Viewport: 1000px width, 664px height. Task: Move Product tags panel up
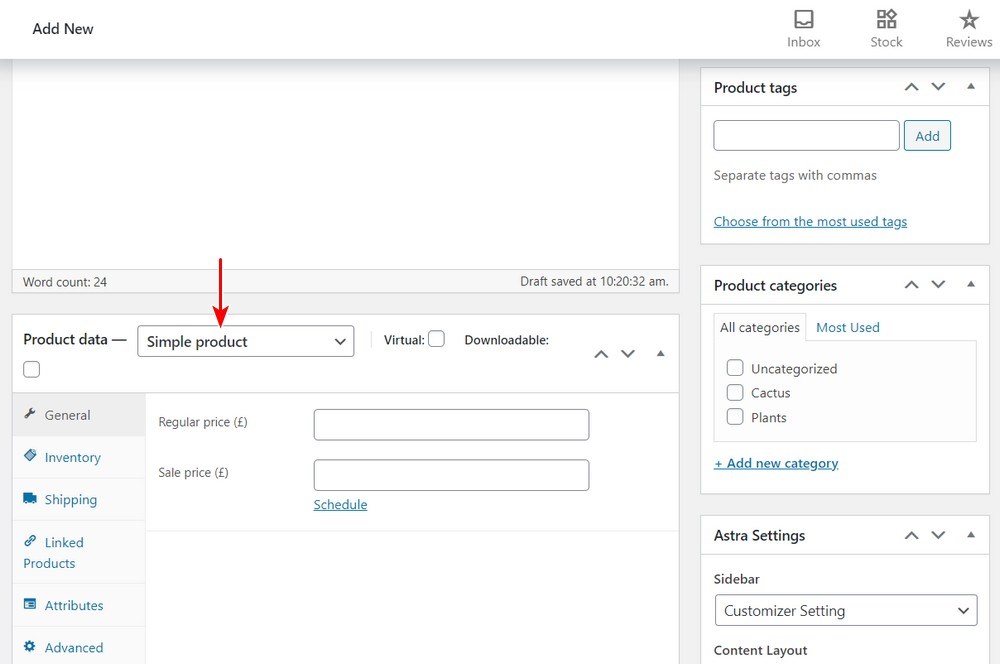tap(911, 87)
